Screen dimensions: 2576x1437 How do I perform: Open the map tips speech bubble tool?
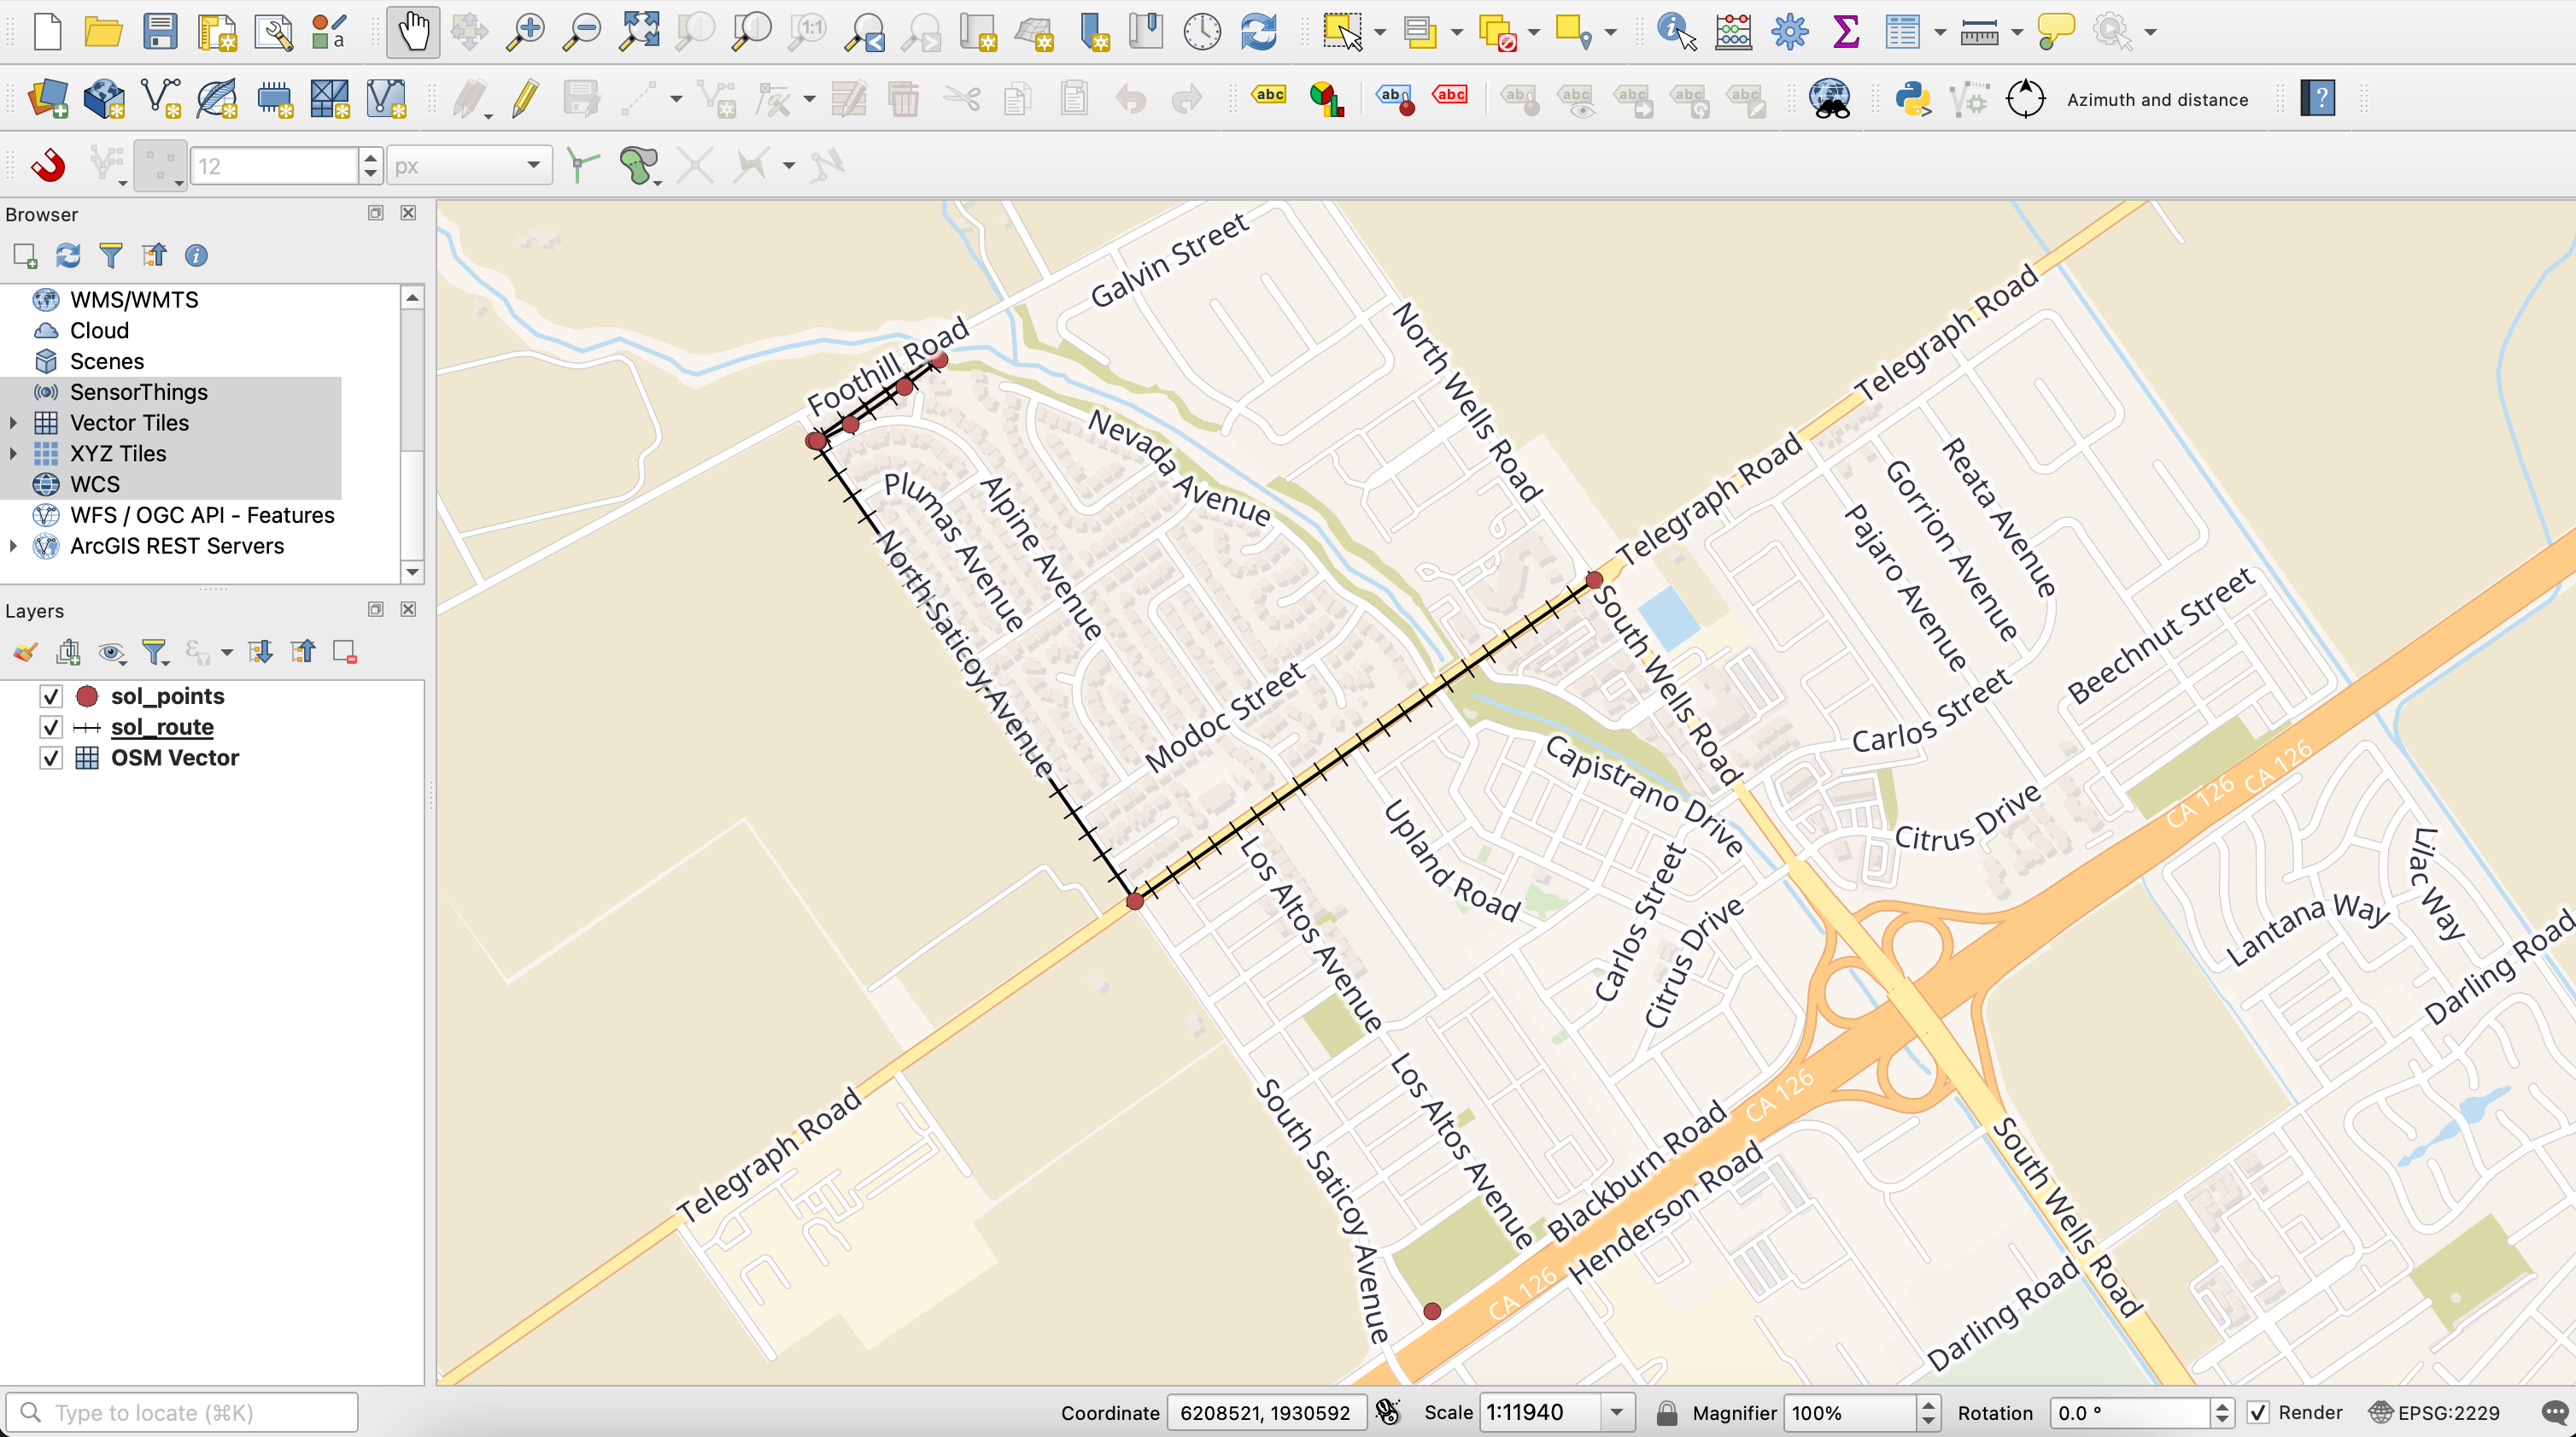(2056, 32)
